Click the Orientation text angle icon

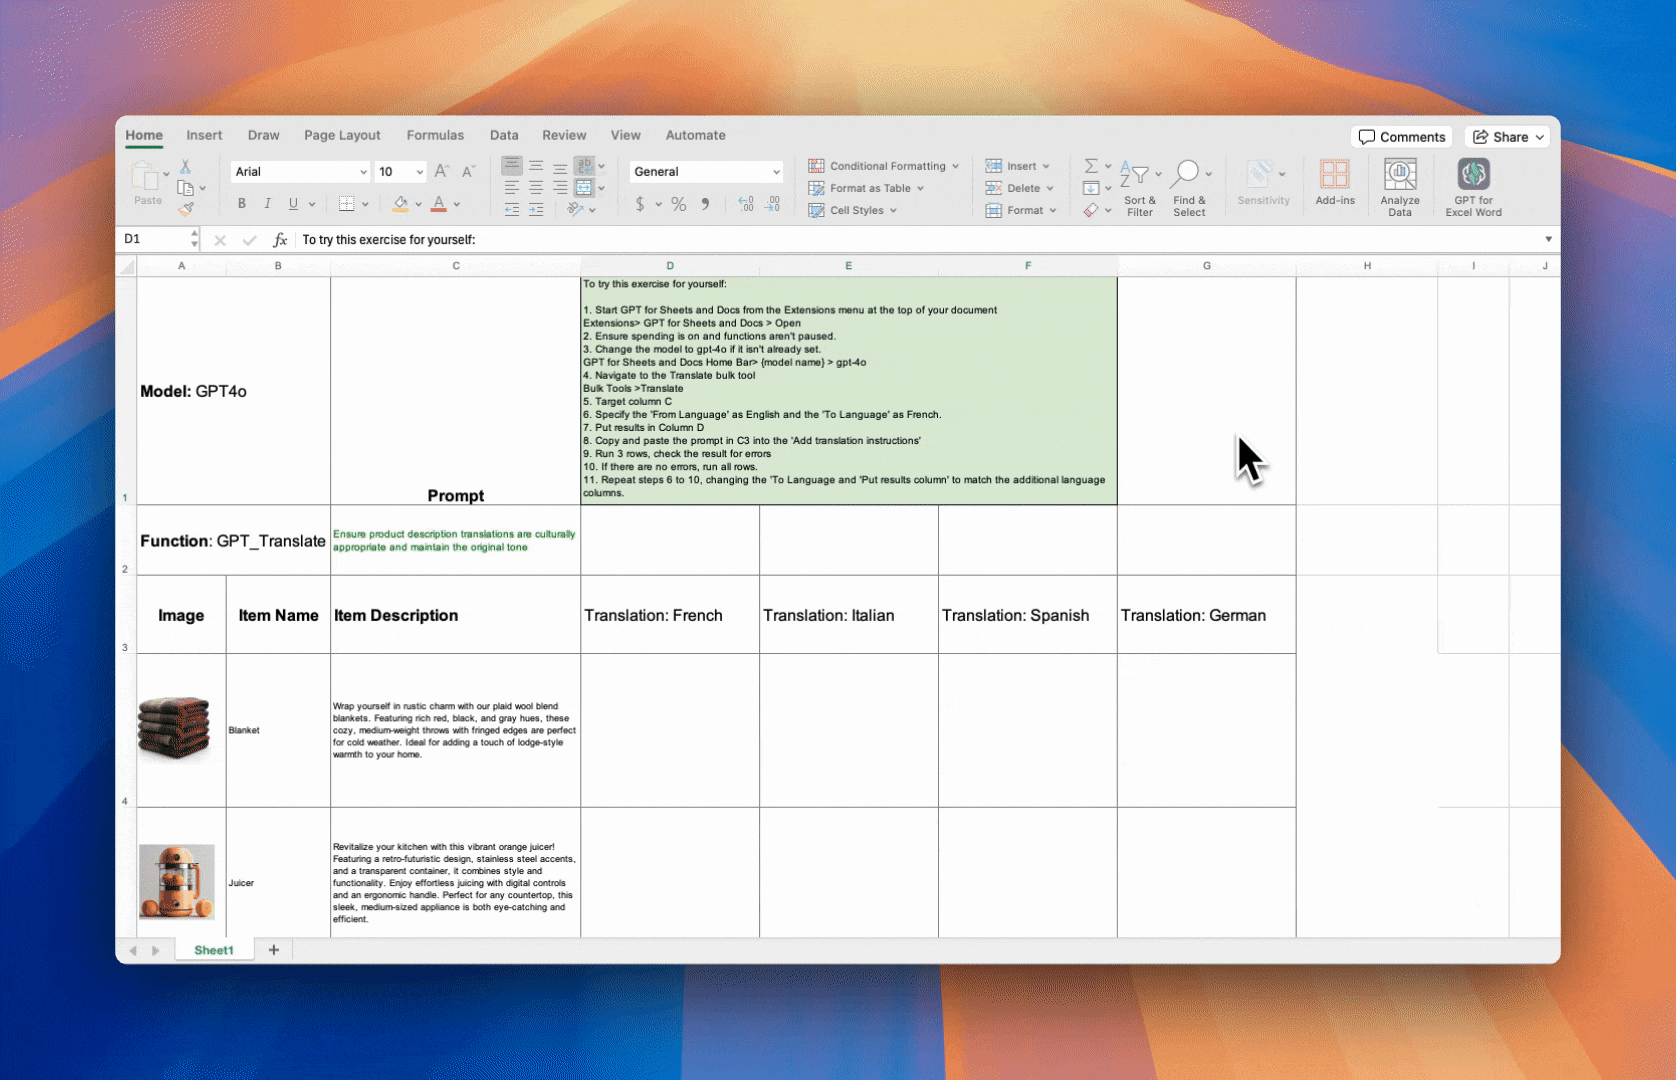click(x=575, y=210)
